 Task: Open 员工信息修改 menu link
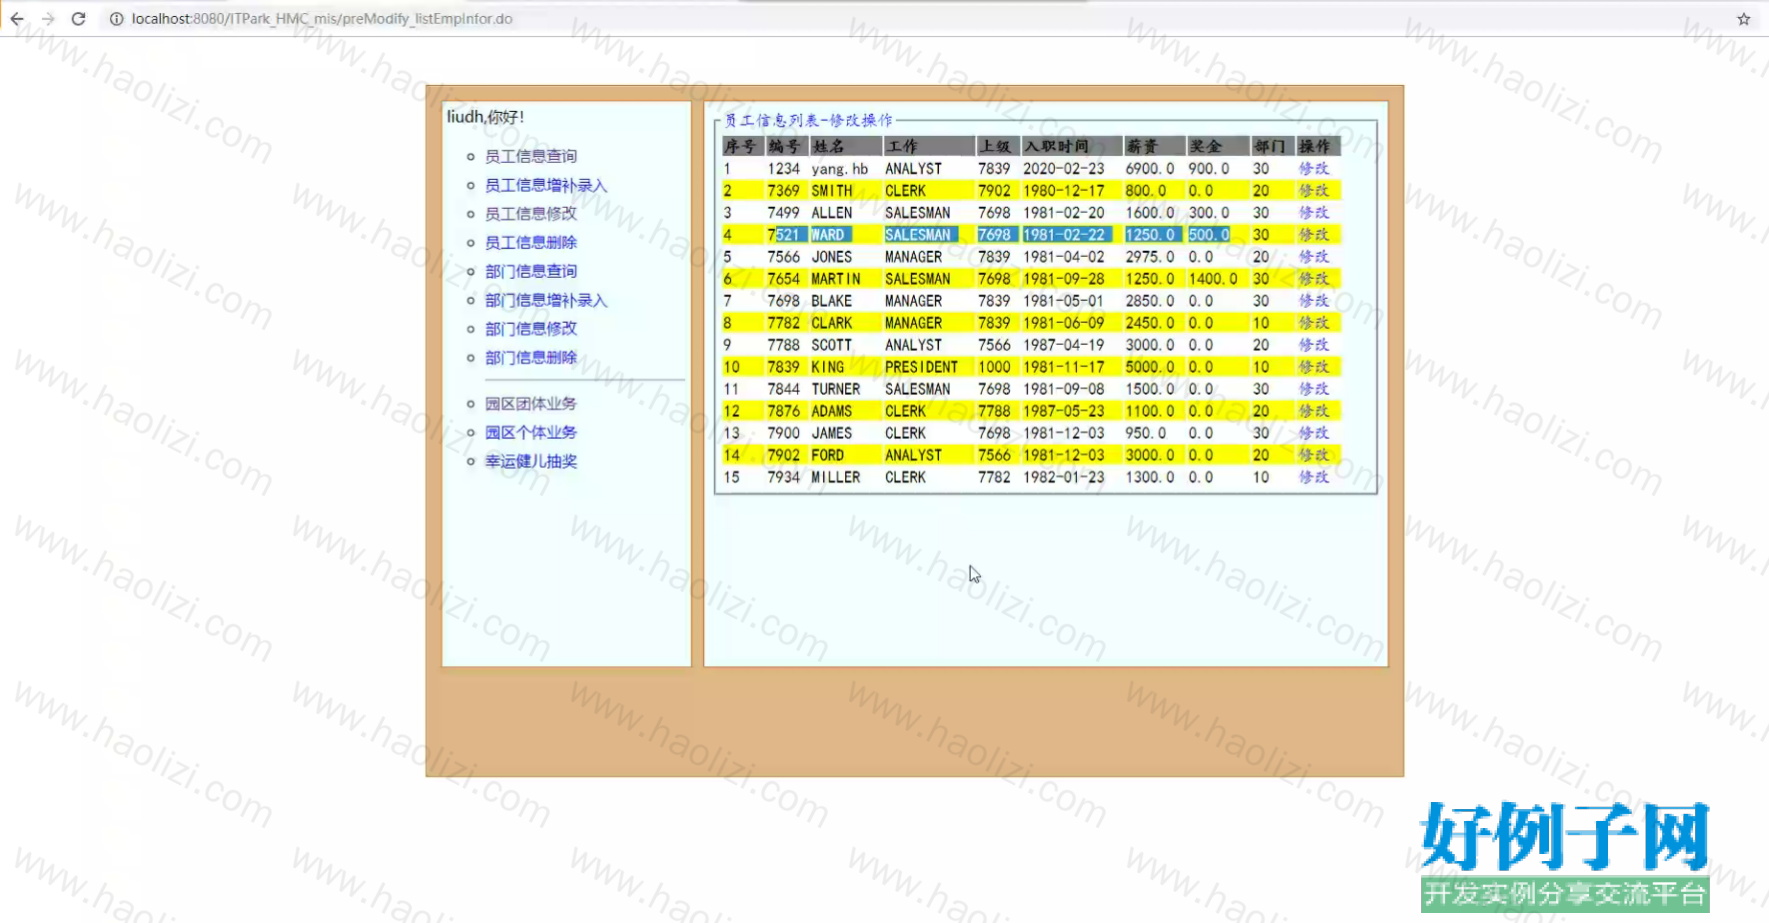[531, 213]
